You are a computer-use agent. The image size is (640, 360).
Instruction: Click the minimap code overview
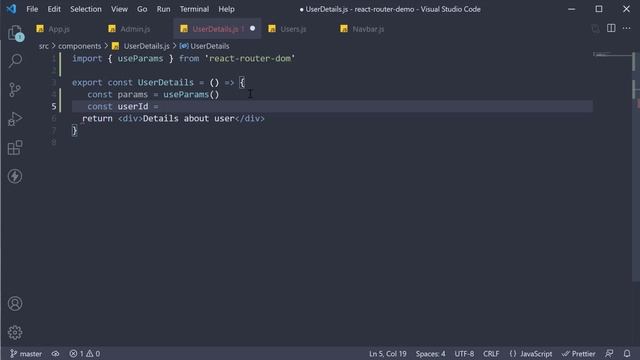[611, 55]
